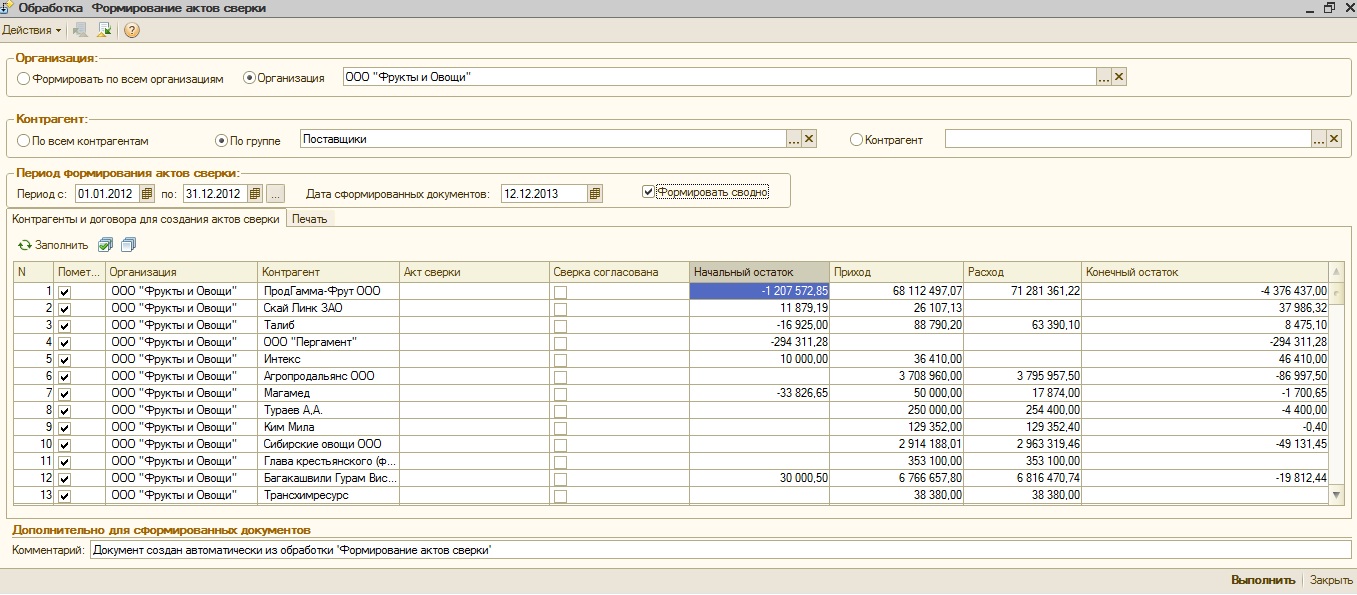Open period selection ellipsis button
The height and width of the screenshot is (595, 1357).
276,193
